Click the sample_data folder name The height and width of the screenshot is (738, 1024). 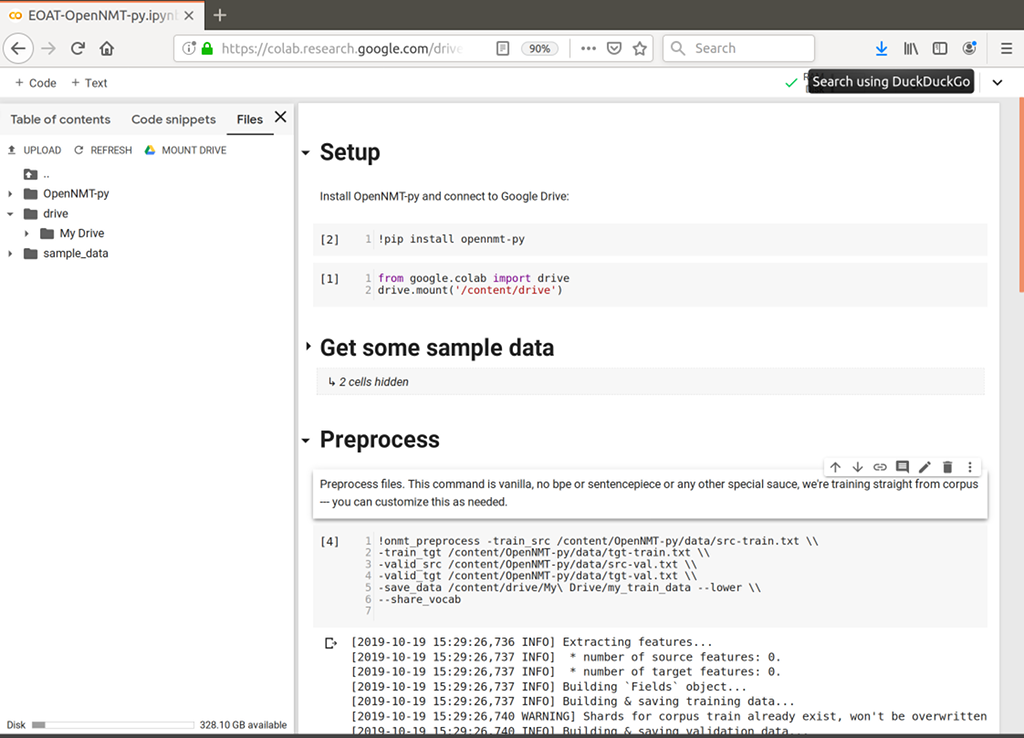(x=76, y=253)
